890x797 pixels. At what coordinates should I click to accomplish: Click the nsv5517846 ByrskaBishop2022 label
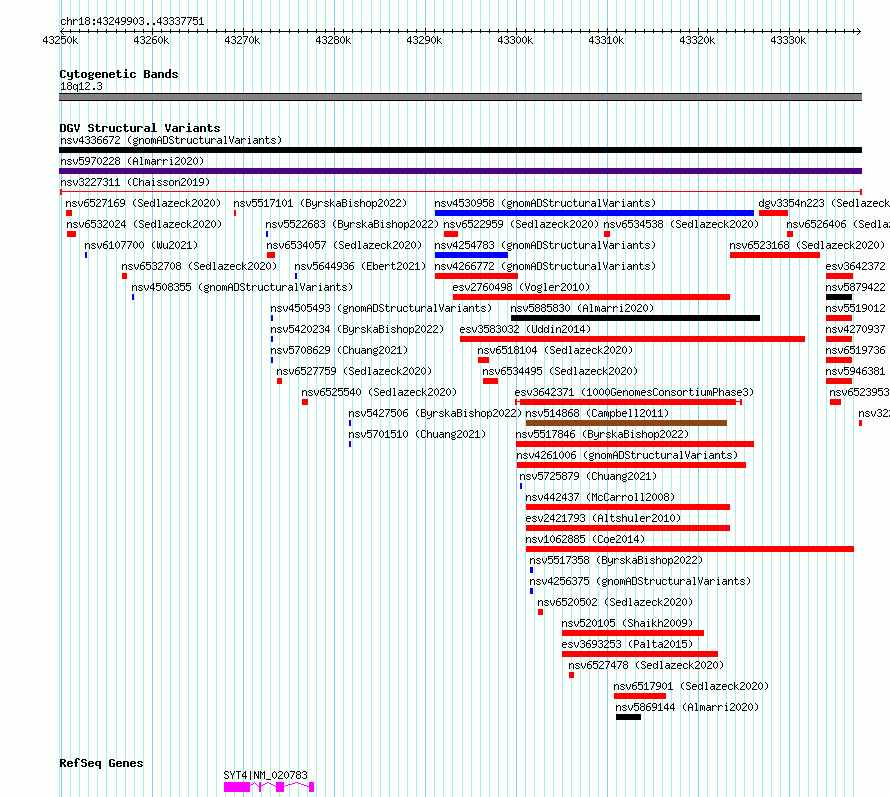[x=602, y=434]
